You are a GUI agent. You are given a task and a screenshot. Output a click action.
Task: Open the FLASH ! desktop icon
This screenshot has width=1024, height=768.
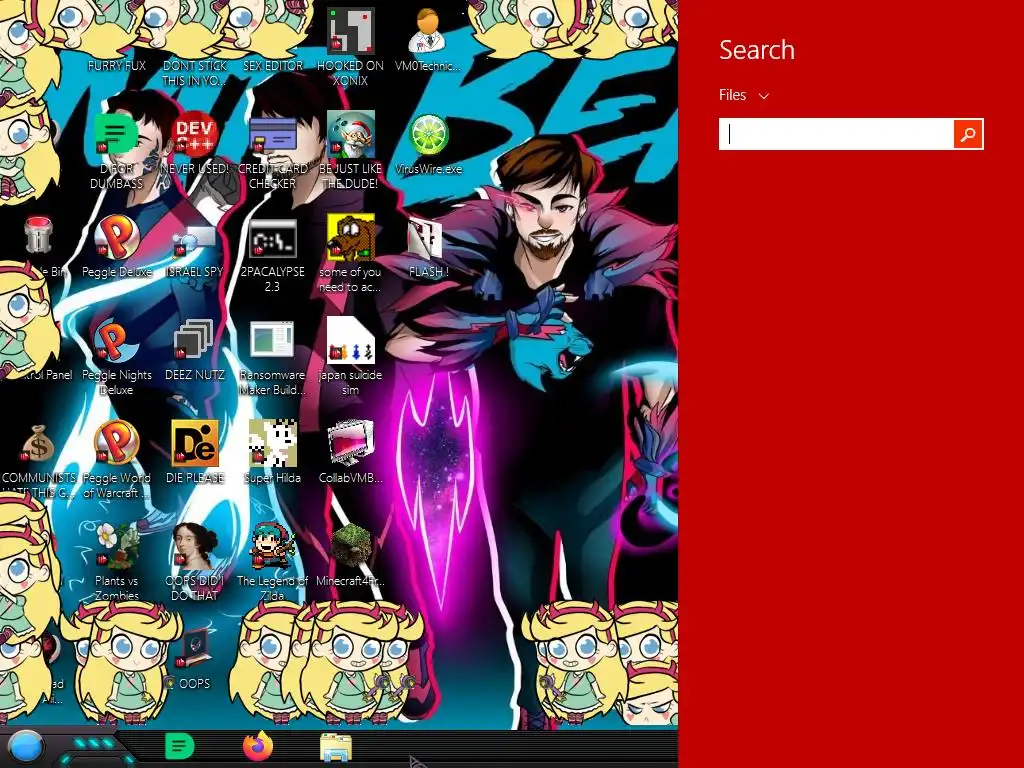[425, 238]
